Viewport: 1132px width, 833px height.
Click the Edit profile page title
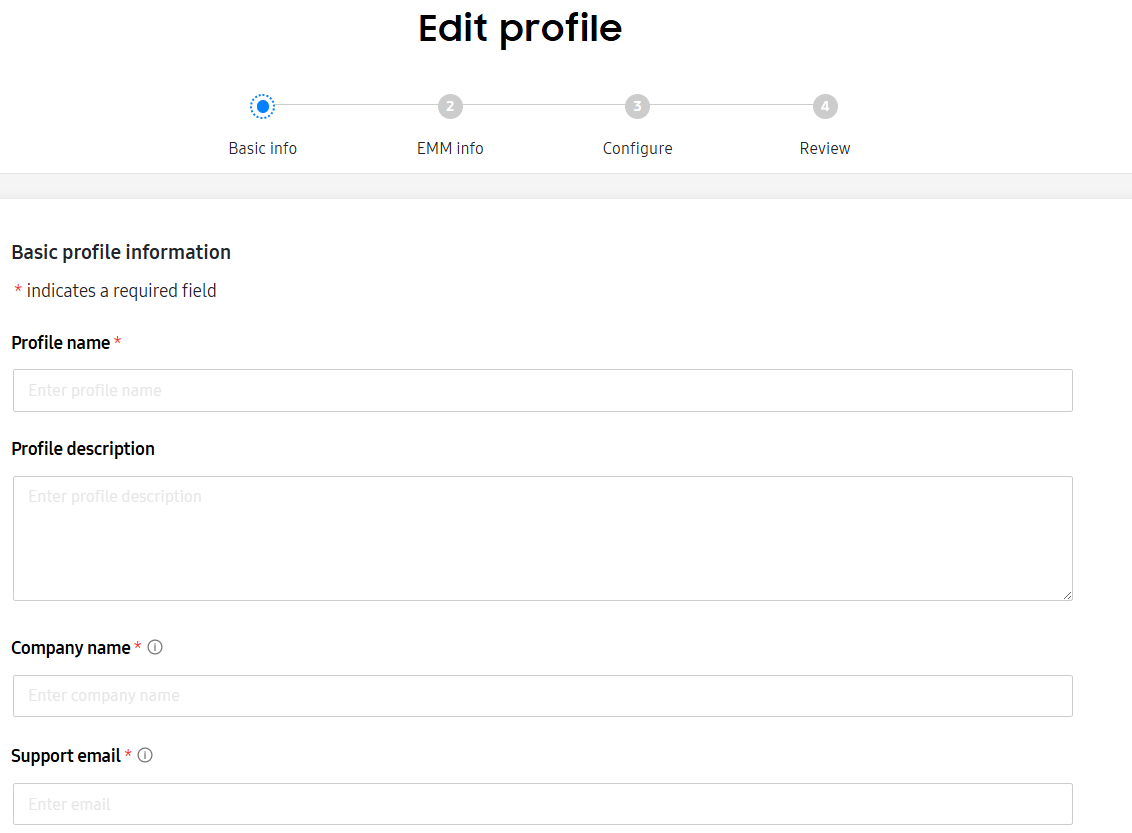pos(519,28)
